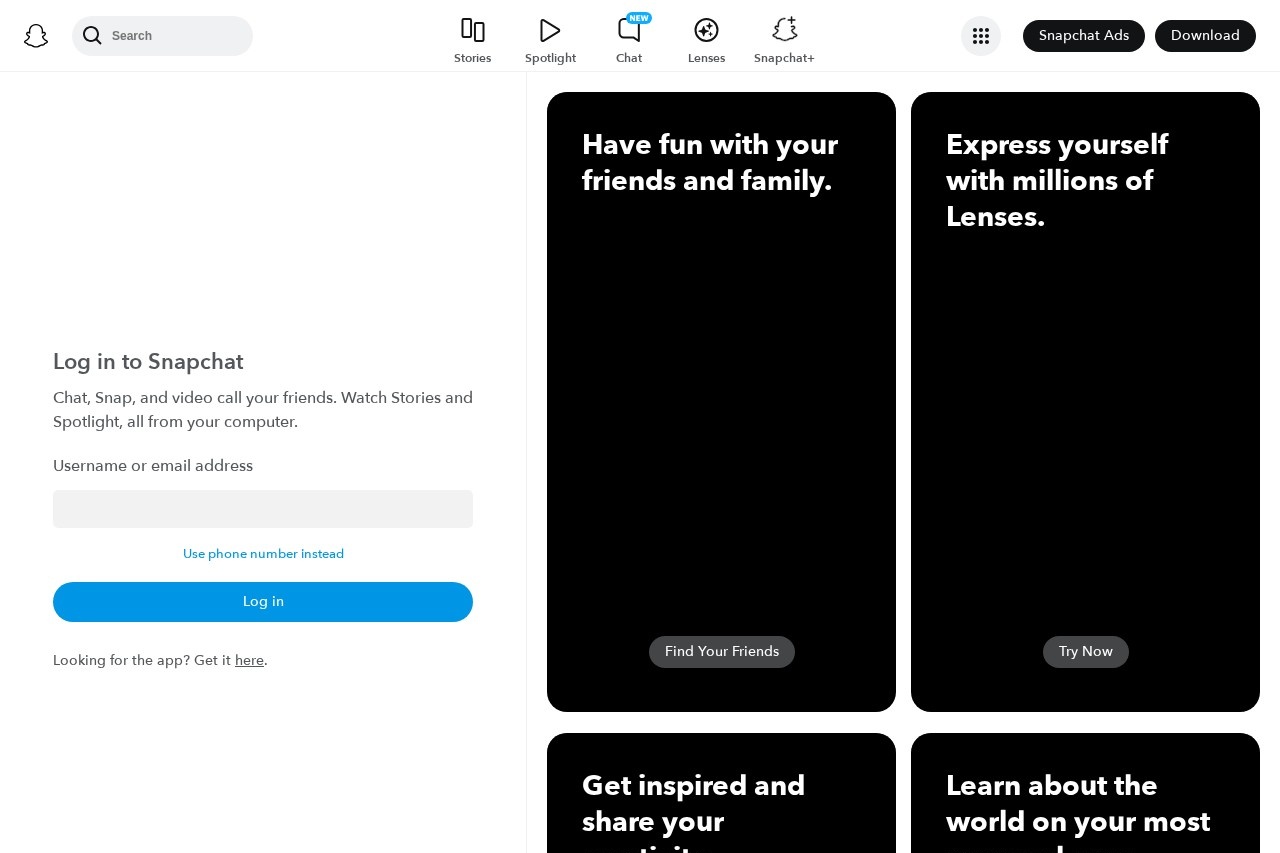The height and width of the screenshot is (853, 1280).
Task: Open the Snapchat+ ghost icon
Action: coord(784,30)
